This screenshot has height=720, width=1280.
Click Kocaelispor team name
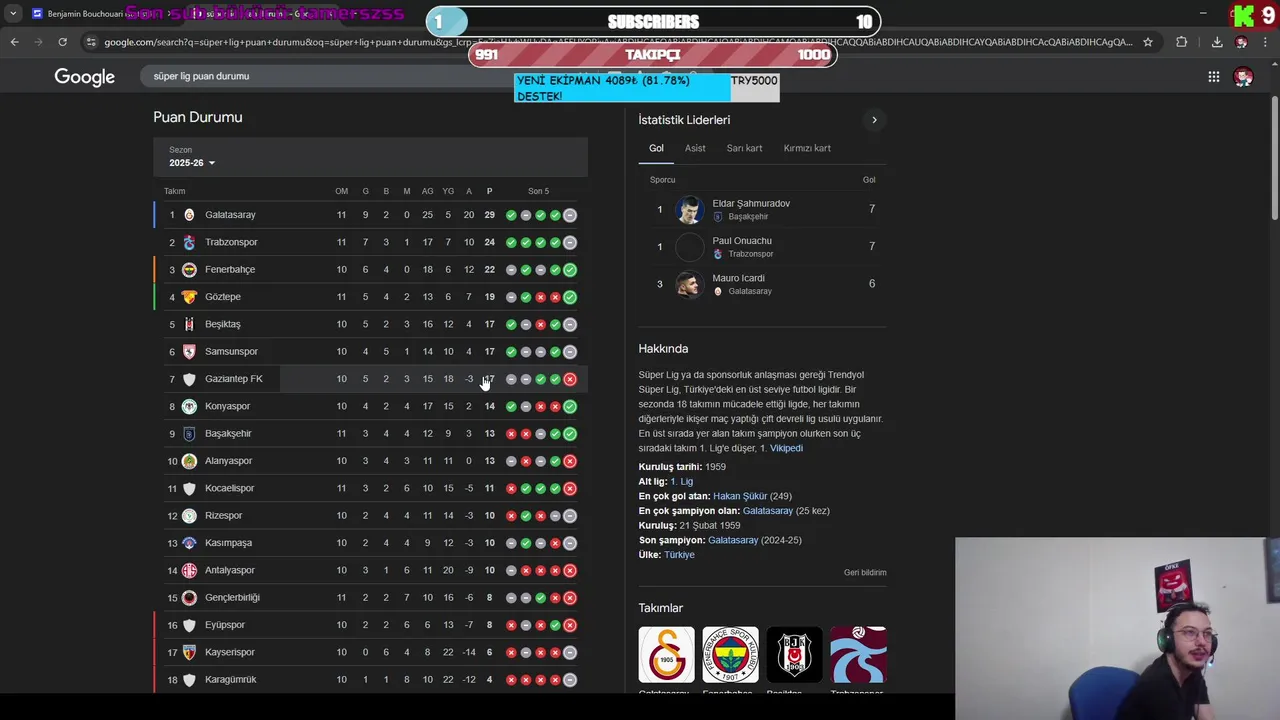(x=230, y=488)
